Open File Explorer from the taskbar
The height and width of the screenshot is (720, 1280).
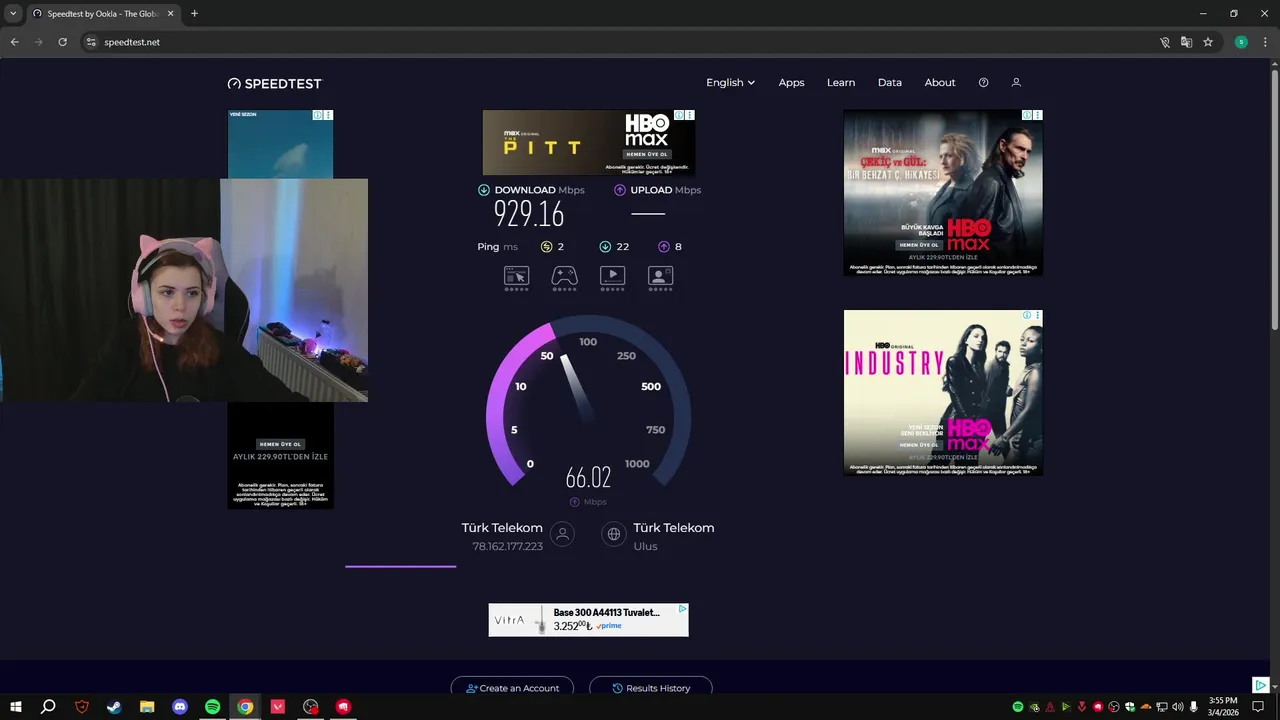point(147,707)
